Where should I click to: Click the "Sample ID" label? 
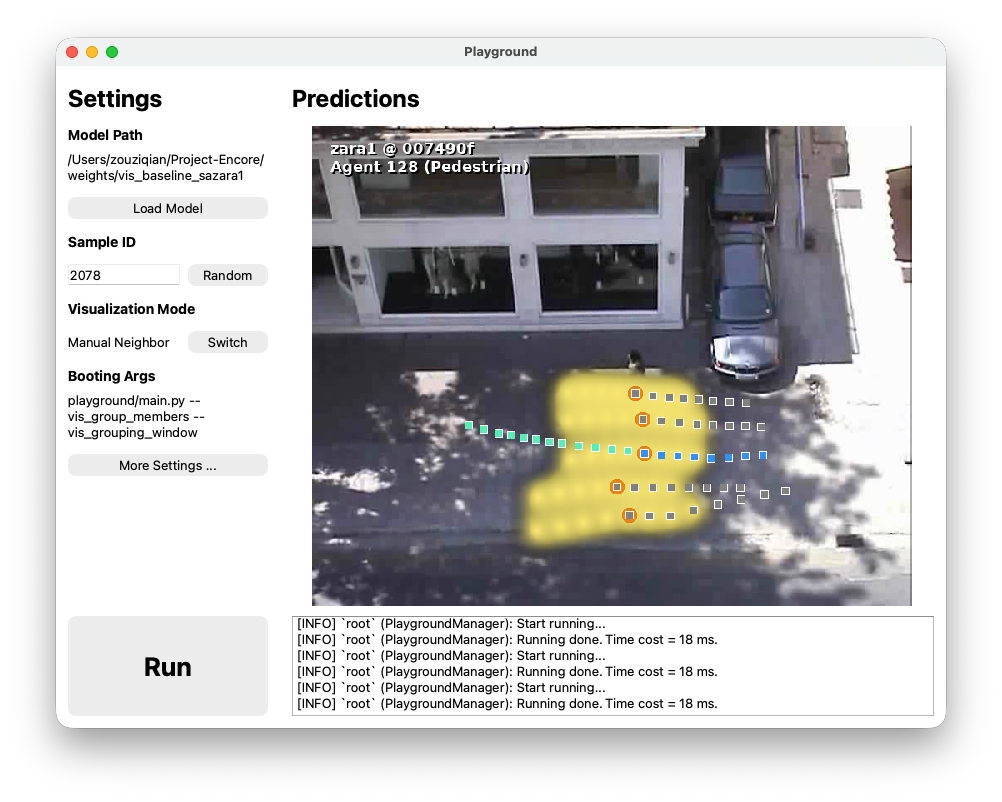(x=102, y=242)
